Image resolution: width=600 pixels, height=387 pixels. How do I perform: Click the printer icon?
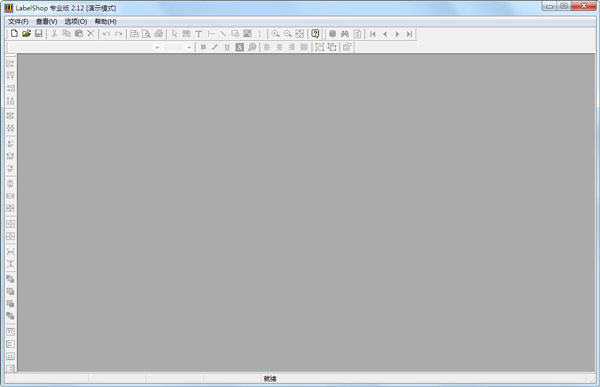click(x=158, y=34)
